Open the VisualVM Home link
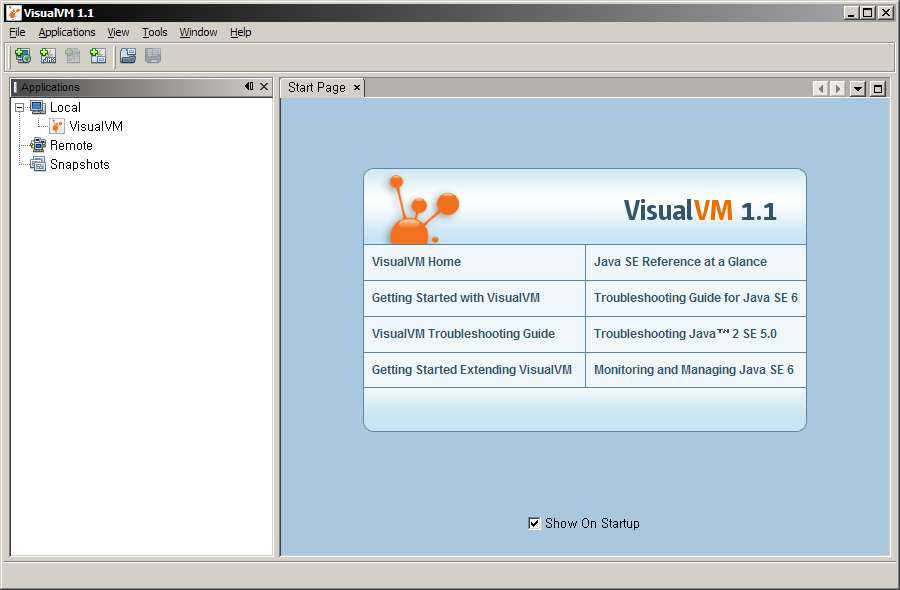Screen dimensions: 900x590 tap(416, 262)
